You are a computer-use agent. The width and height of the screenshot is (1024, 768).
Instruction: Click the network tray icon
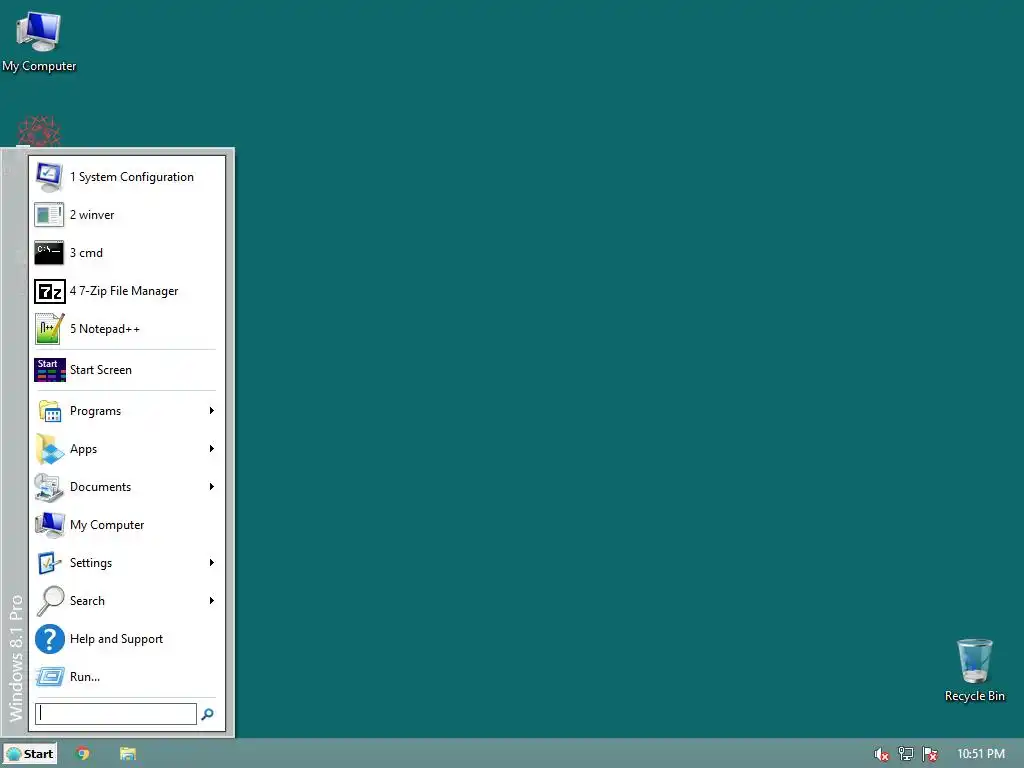click(905, 754)
